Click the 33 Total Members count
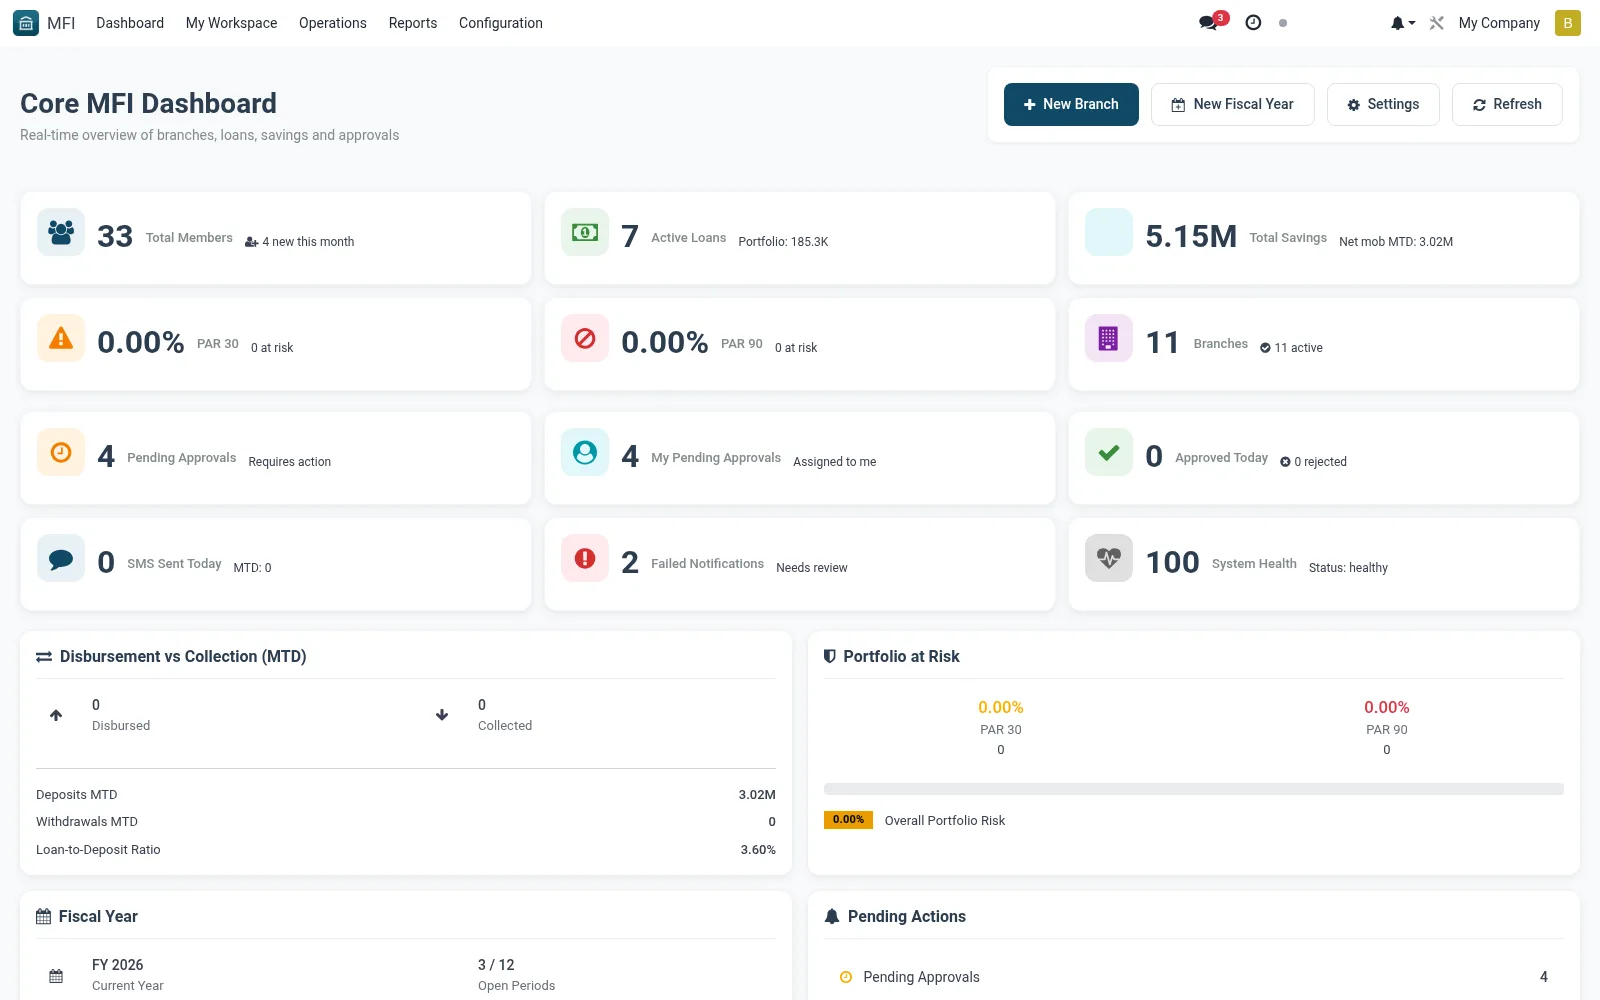 click(x=115, y=236)
